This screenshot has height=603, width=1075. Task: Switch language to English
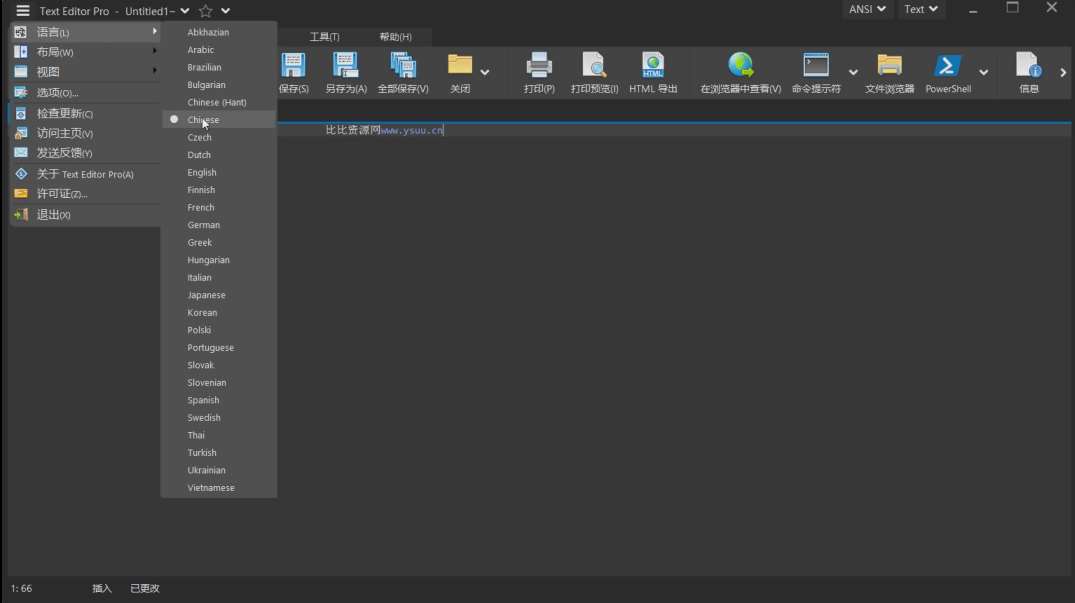click(202, 173)
